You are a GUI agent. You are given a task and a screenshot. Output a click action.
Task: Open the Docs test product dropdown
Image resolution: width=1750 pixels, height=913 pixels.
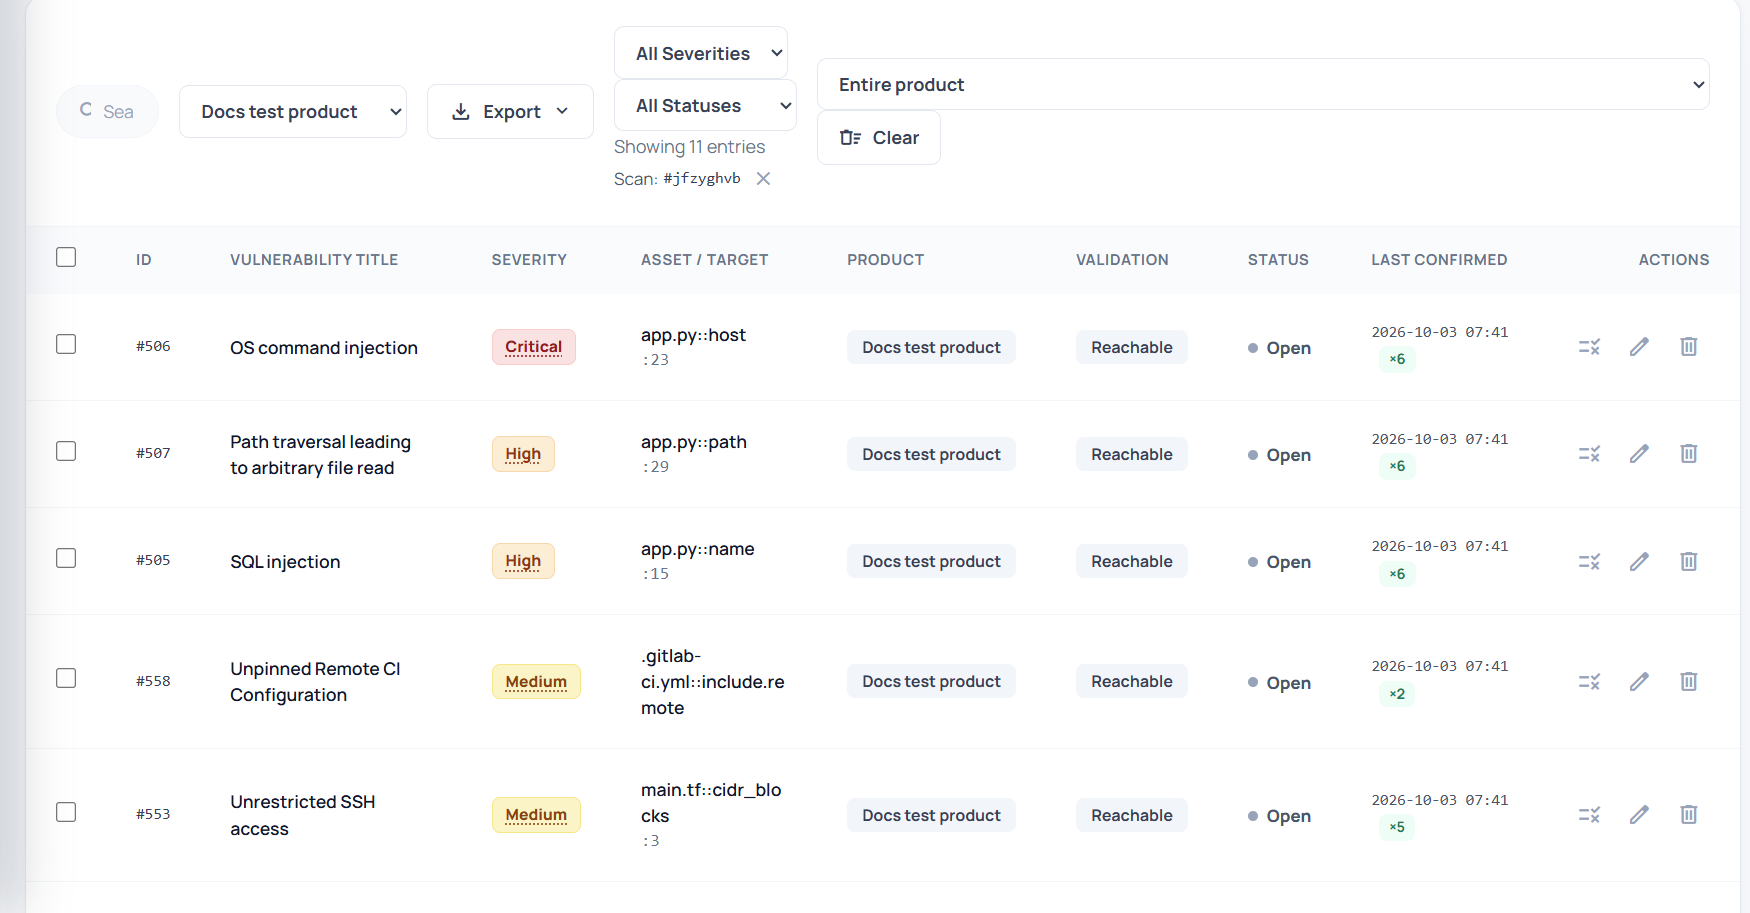coord(293,112)
